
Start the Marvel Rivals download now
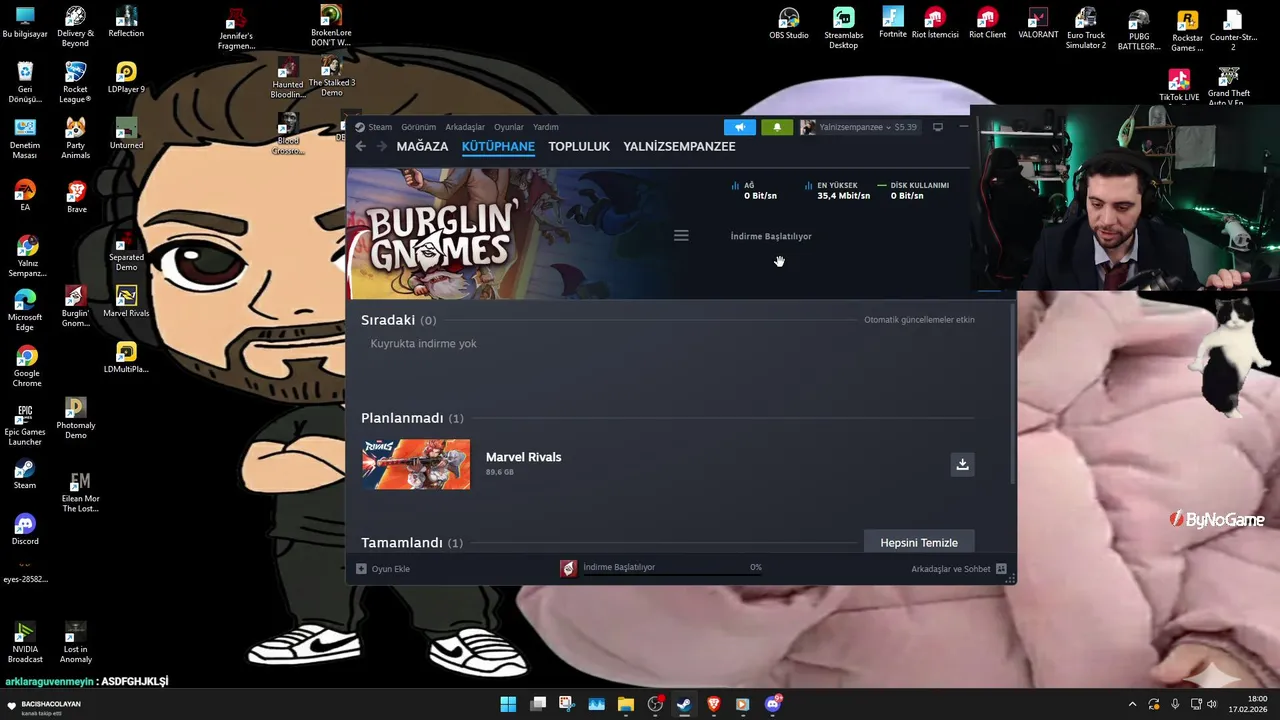pos(962,464)
